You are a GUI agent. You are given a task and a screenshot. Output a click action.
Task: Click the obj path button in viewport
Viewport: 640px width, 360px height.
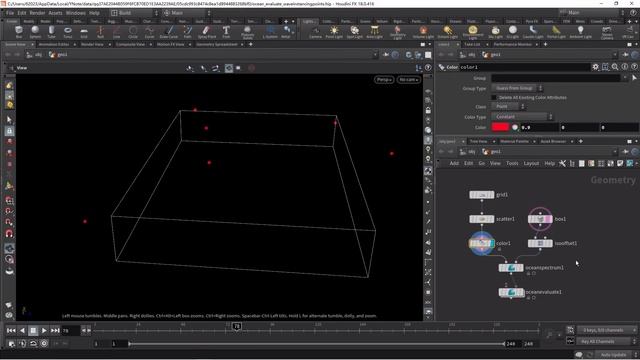coord(34,54)
